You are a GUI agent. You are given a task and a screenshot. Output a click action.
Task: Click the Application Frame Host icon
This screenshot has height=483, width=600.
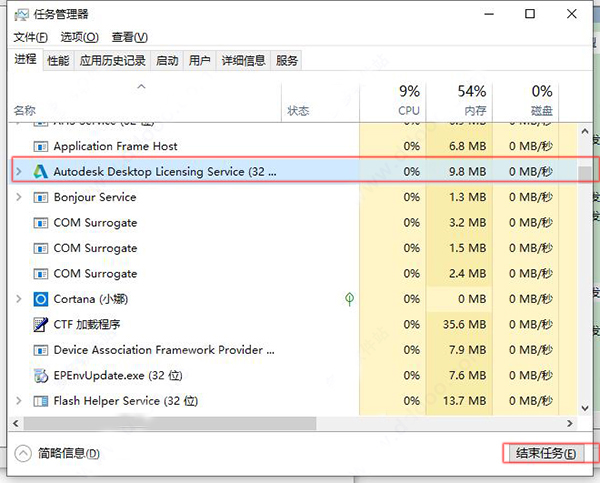click(41, 146)
